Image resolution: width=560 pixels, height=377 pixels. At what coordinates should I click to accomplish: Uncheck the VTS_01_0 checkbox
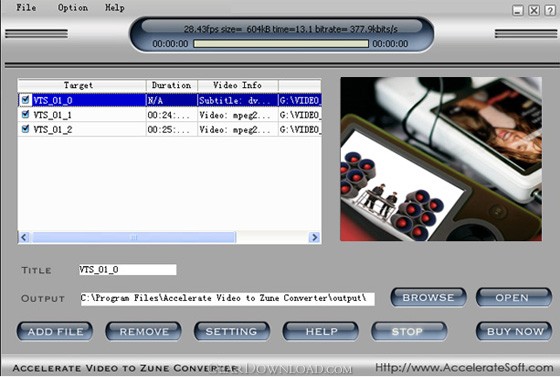(x=25, y=100)
